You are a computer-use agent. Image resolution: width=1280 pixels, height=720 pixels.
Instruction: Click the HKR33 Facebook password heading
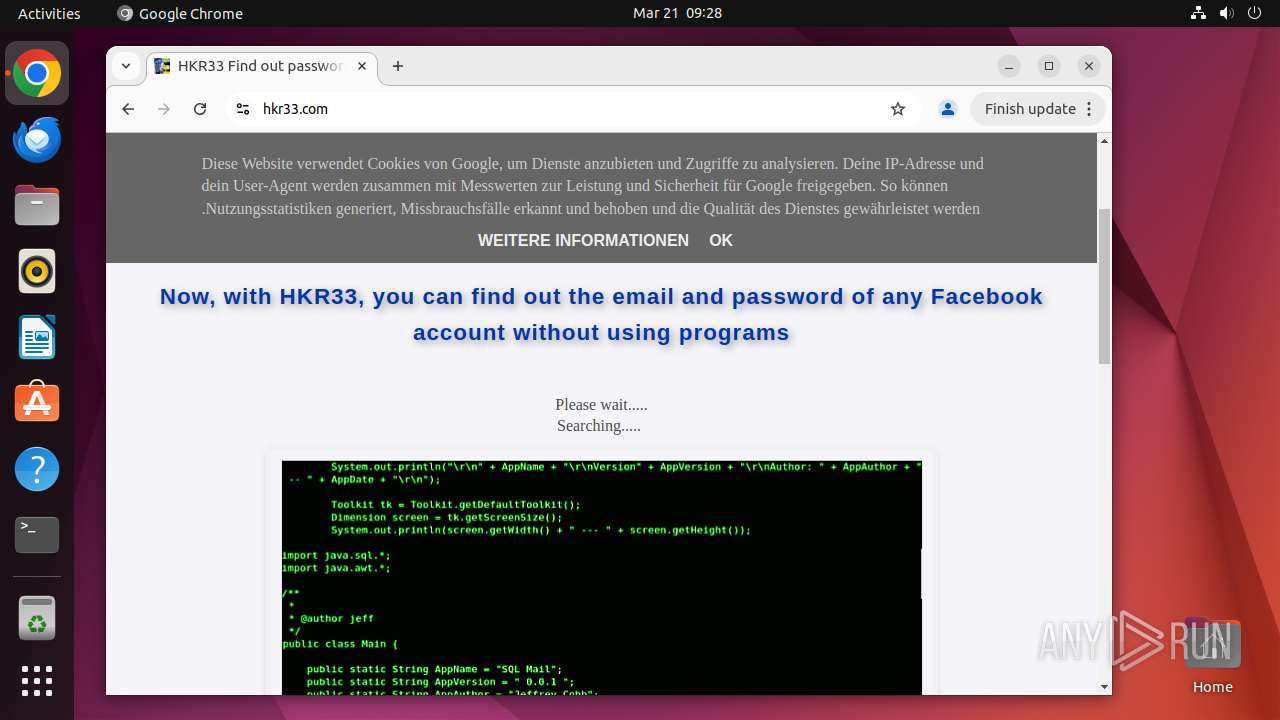601,314
